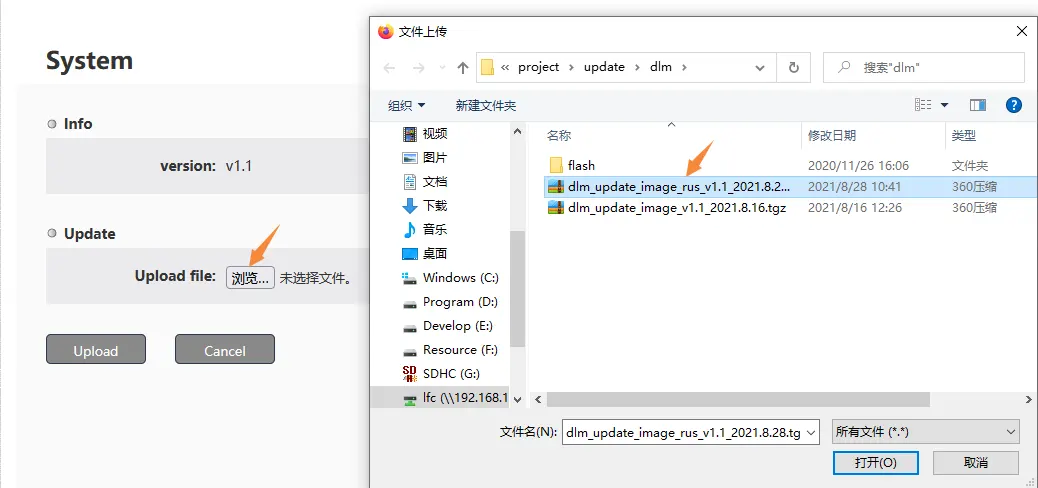Click 2020/11/26 16:06 date cell
1038x488 pixels.
pos(858,166)
